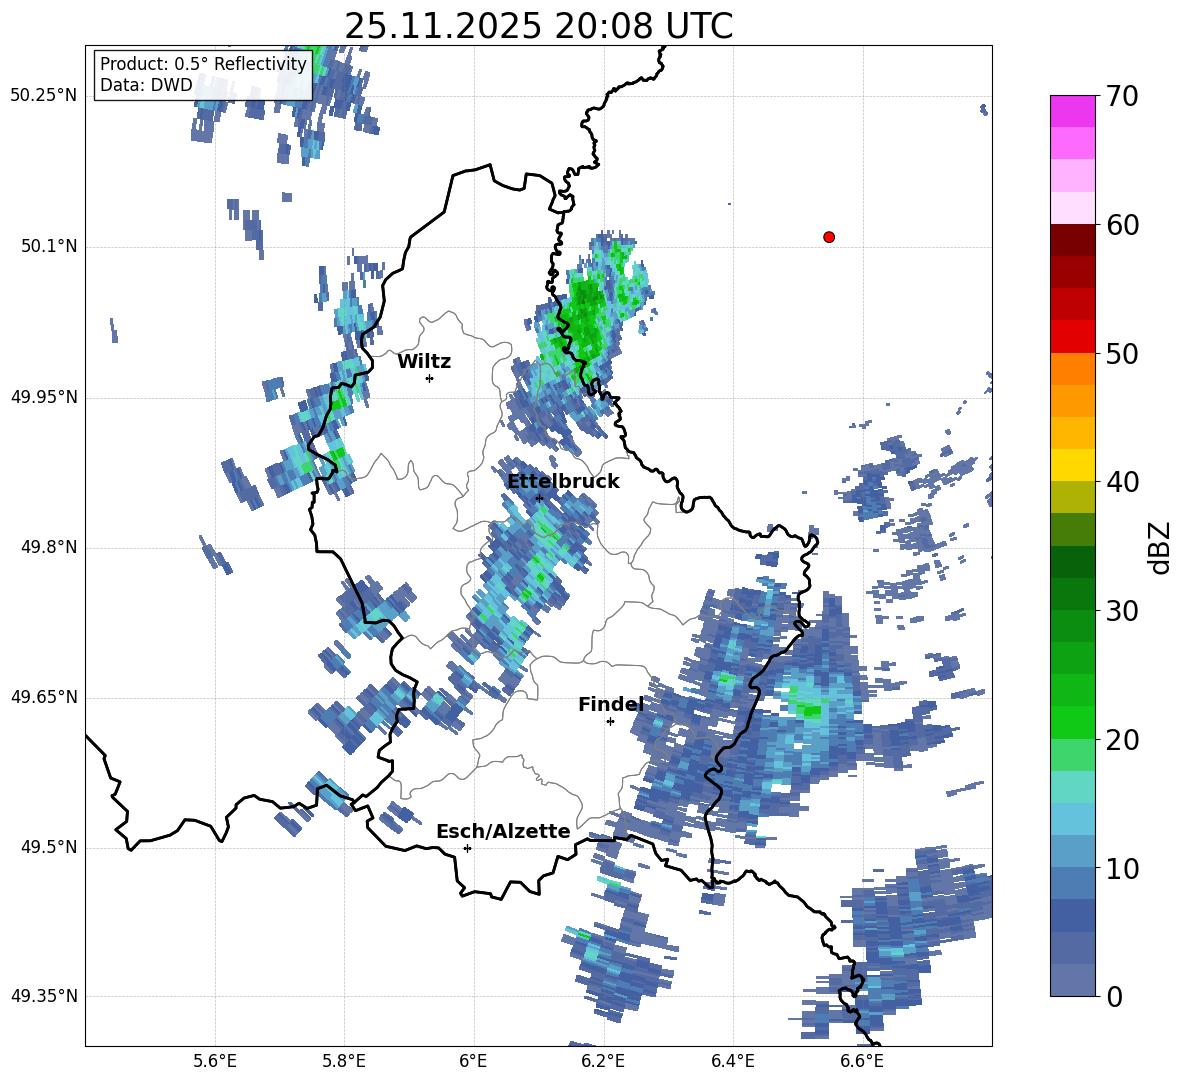The image size is (1184, 1081).
Task: Select the Ettelbruck city label
Action: tap(563, 482)
